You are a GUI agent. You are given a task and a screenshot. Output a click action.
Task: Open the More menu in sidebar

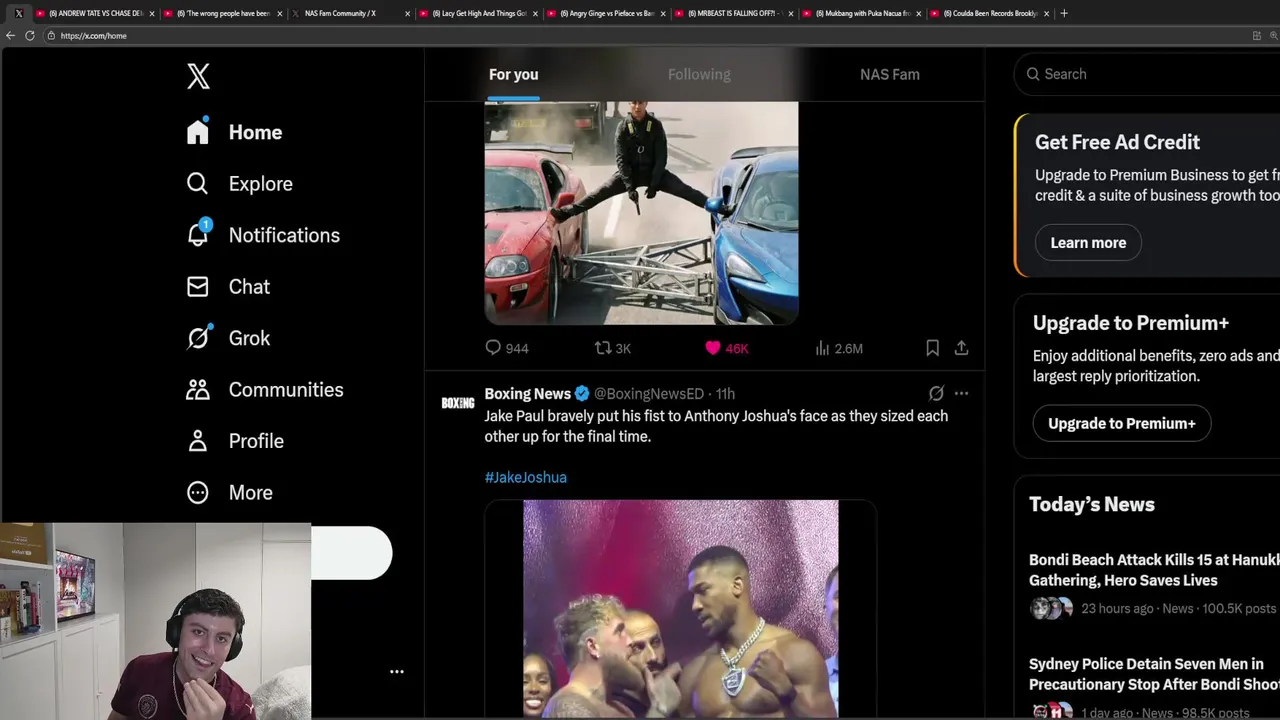pos(229,493)
